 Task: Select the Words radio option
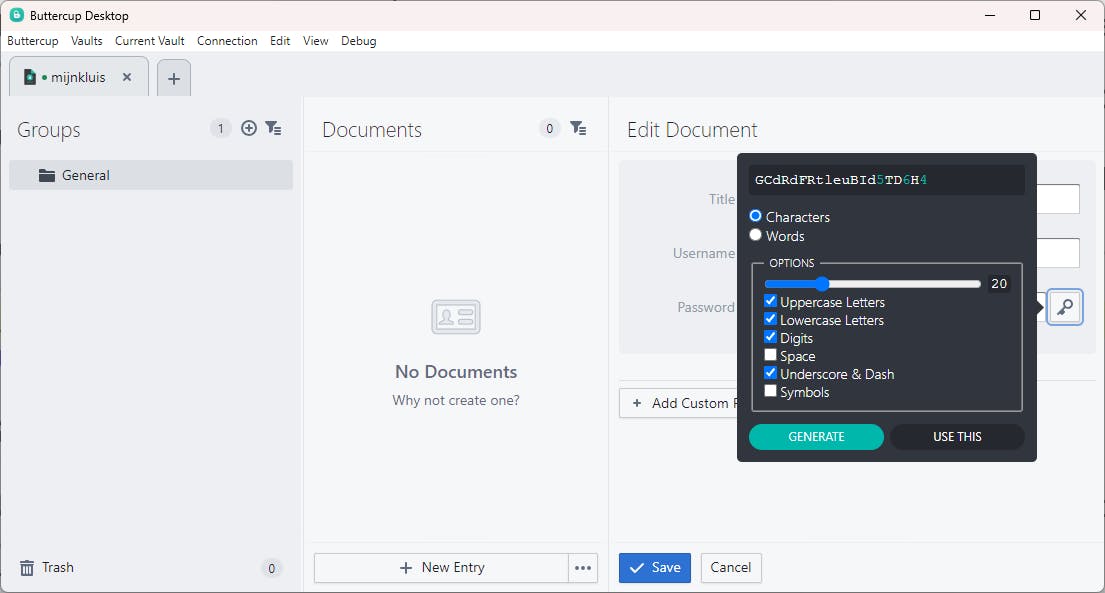coord(755,235)
